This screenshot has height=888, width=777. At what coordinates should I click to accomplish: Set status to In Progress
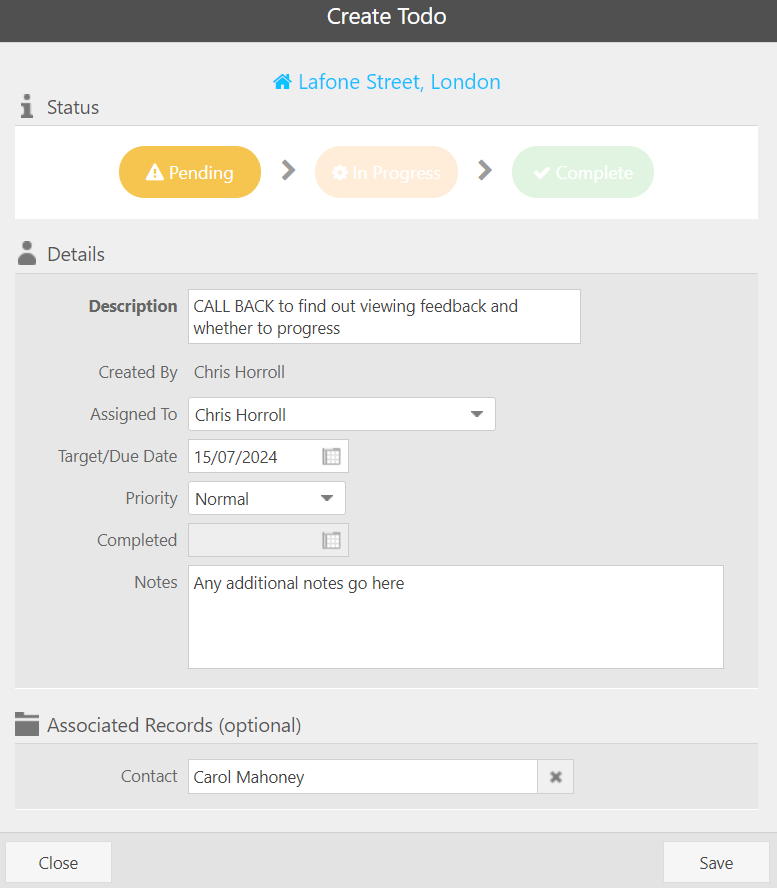(x=386, y=172)
